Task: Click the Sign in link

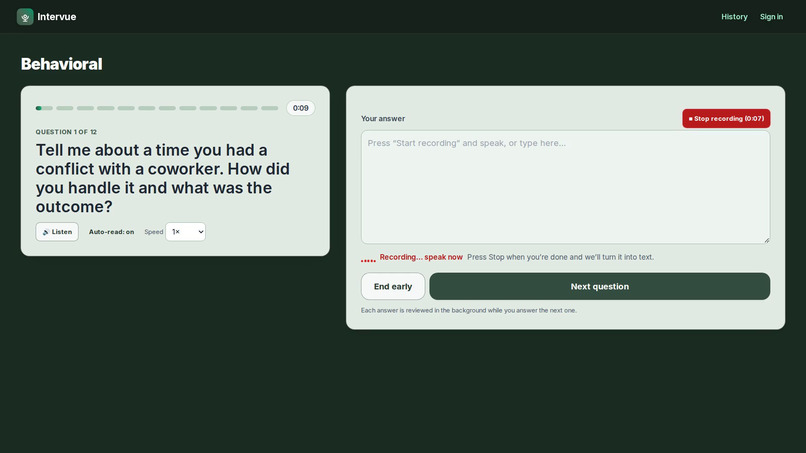Action: pos(771,16)
